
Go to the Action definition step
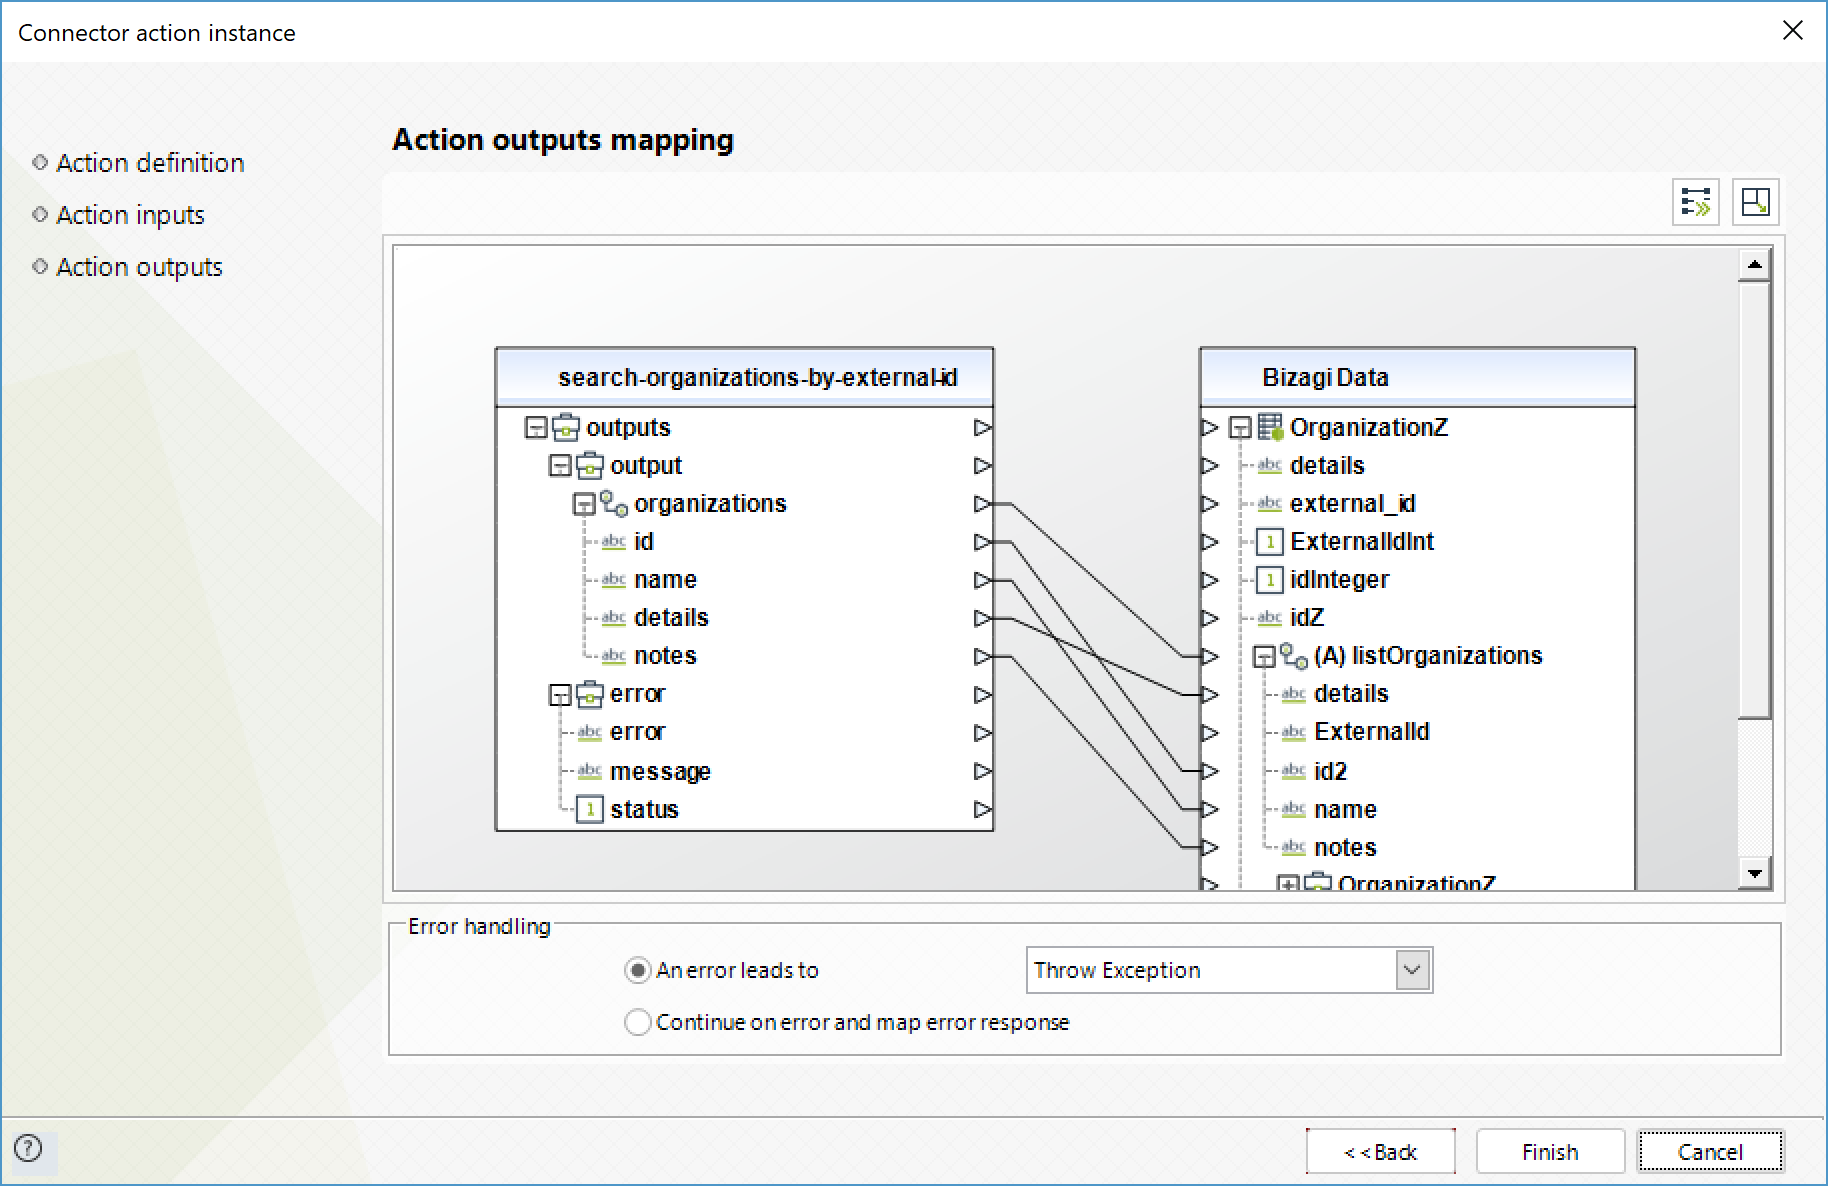(150, 163)
